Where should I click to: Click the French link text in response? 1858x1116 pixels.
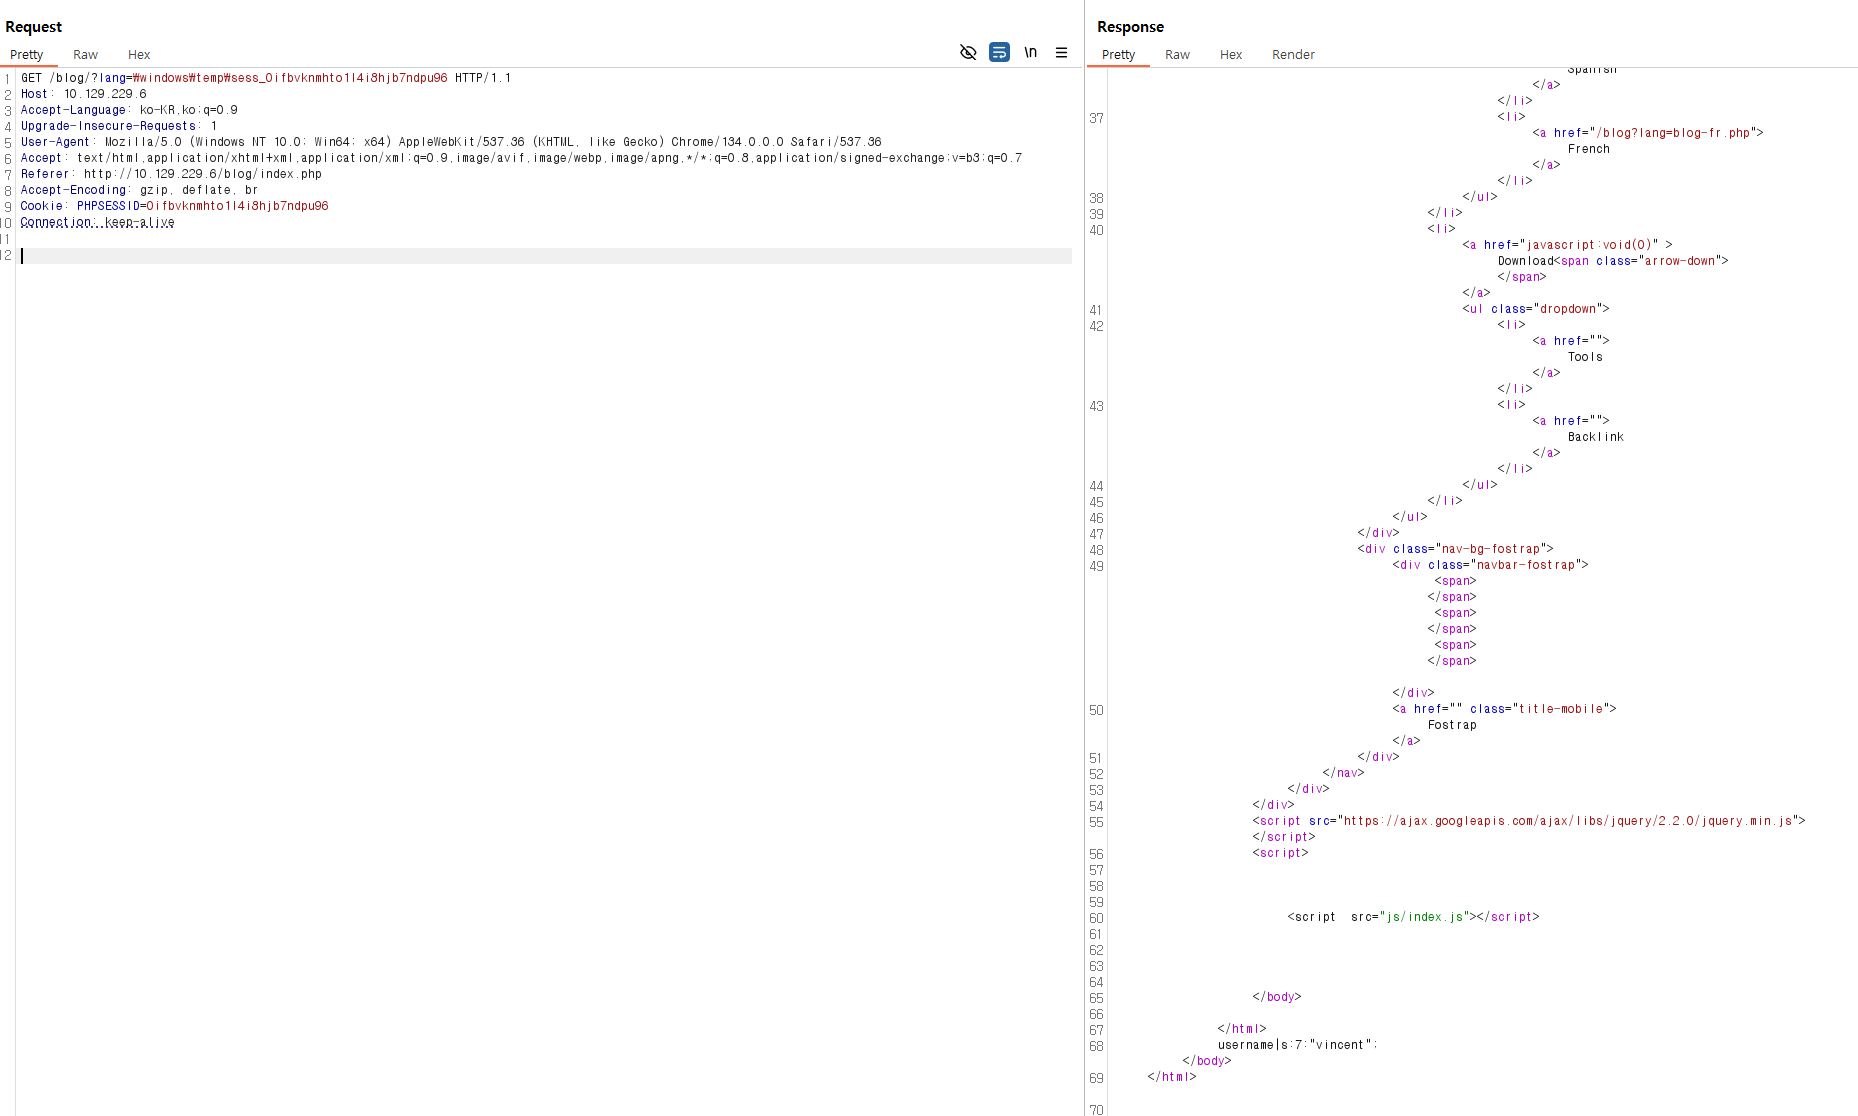click(x=1589, y=149)
